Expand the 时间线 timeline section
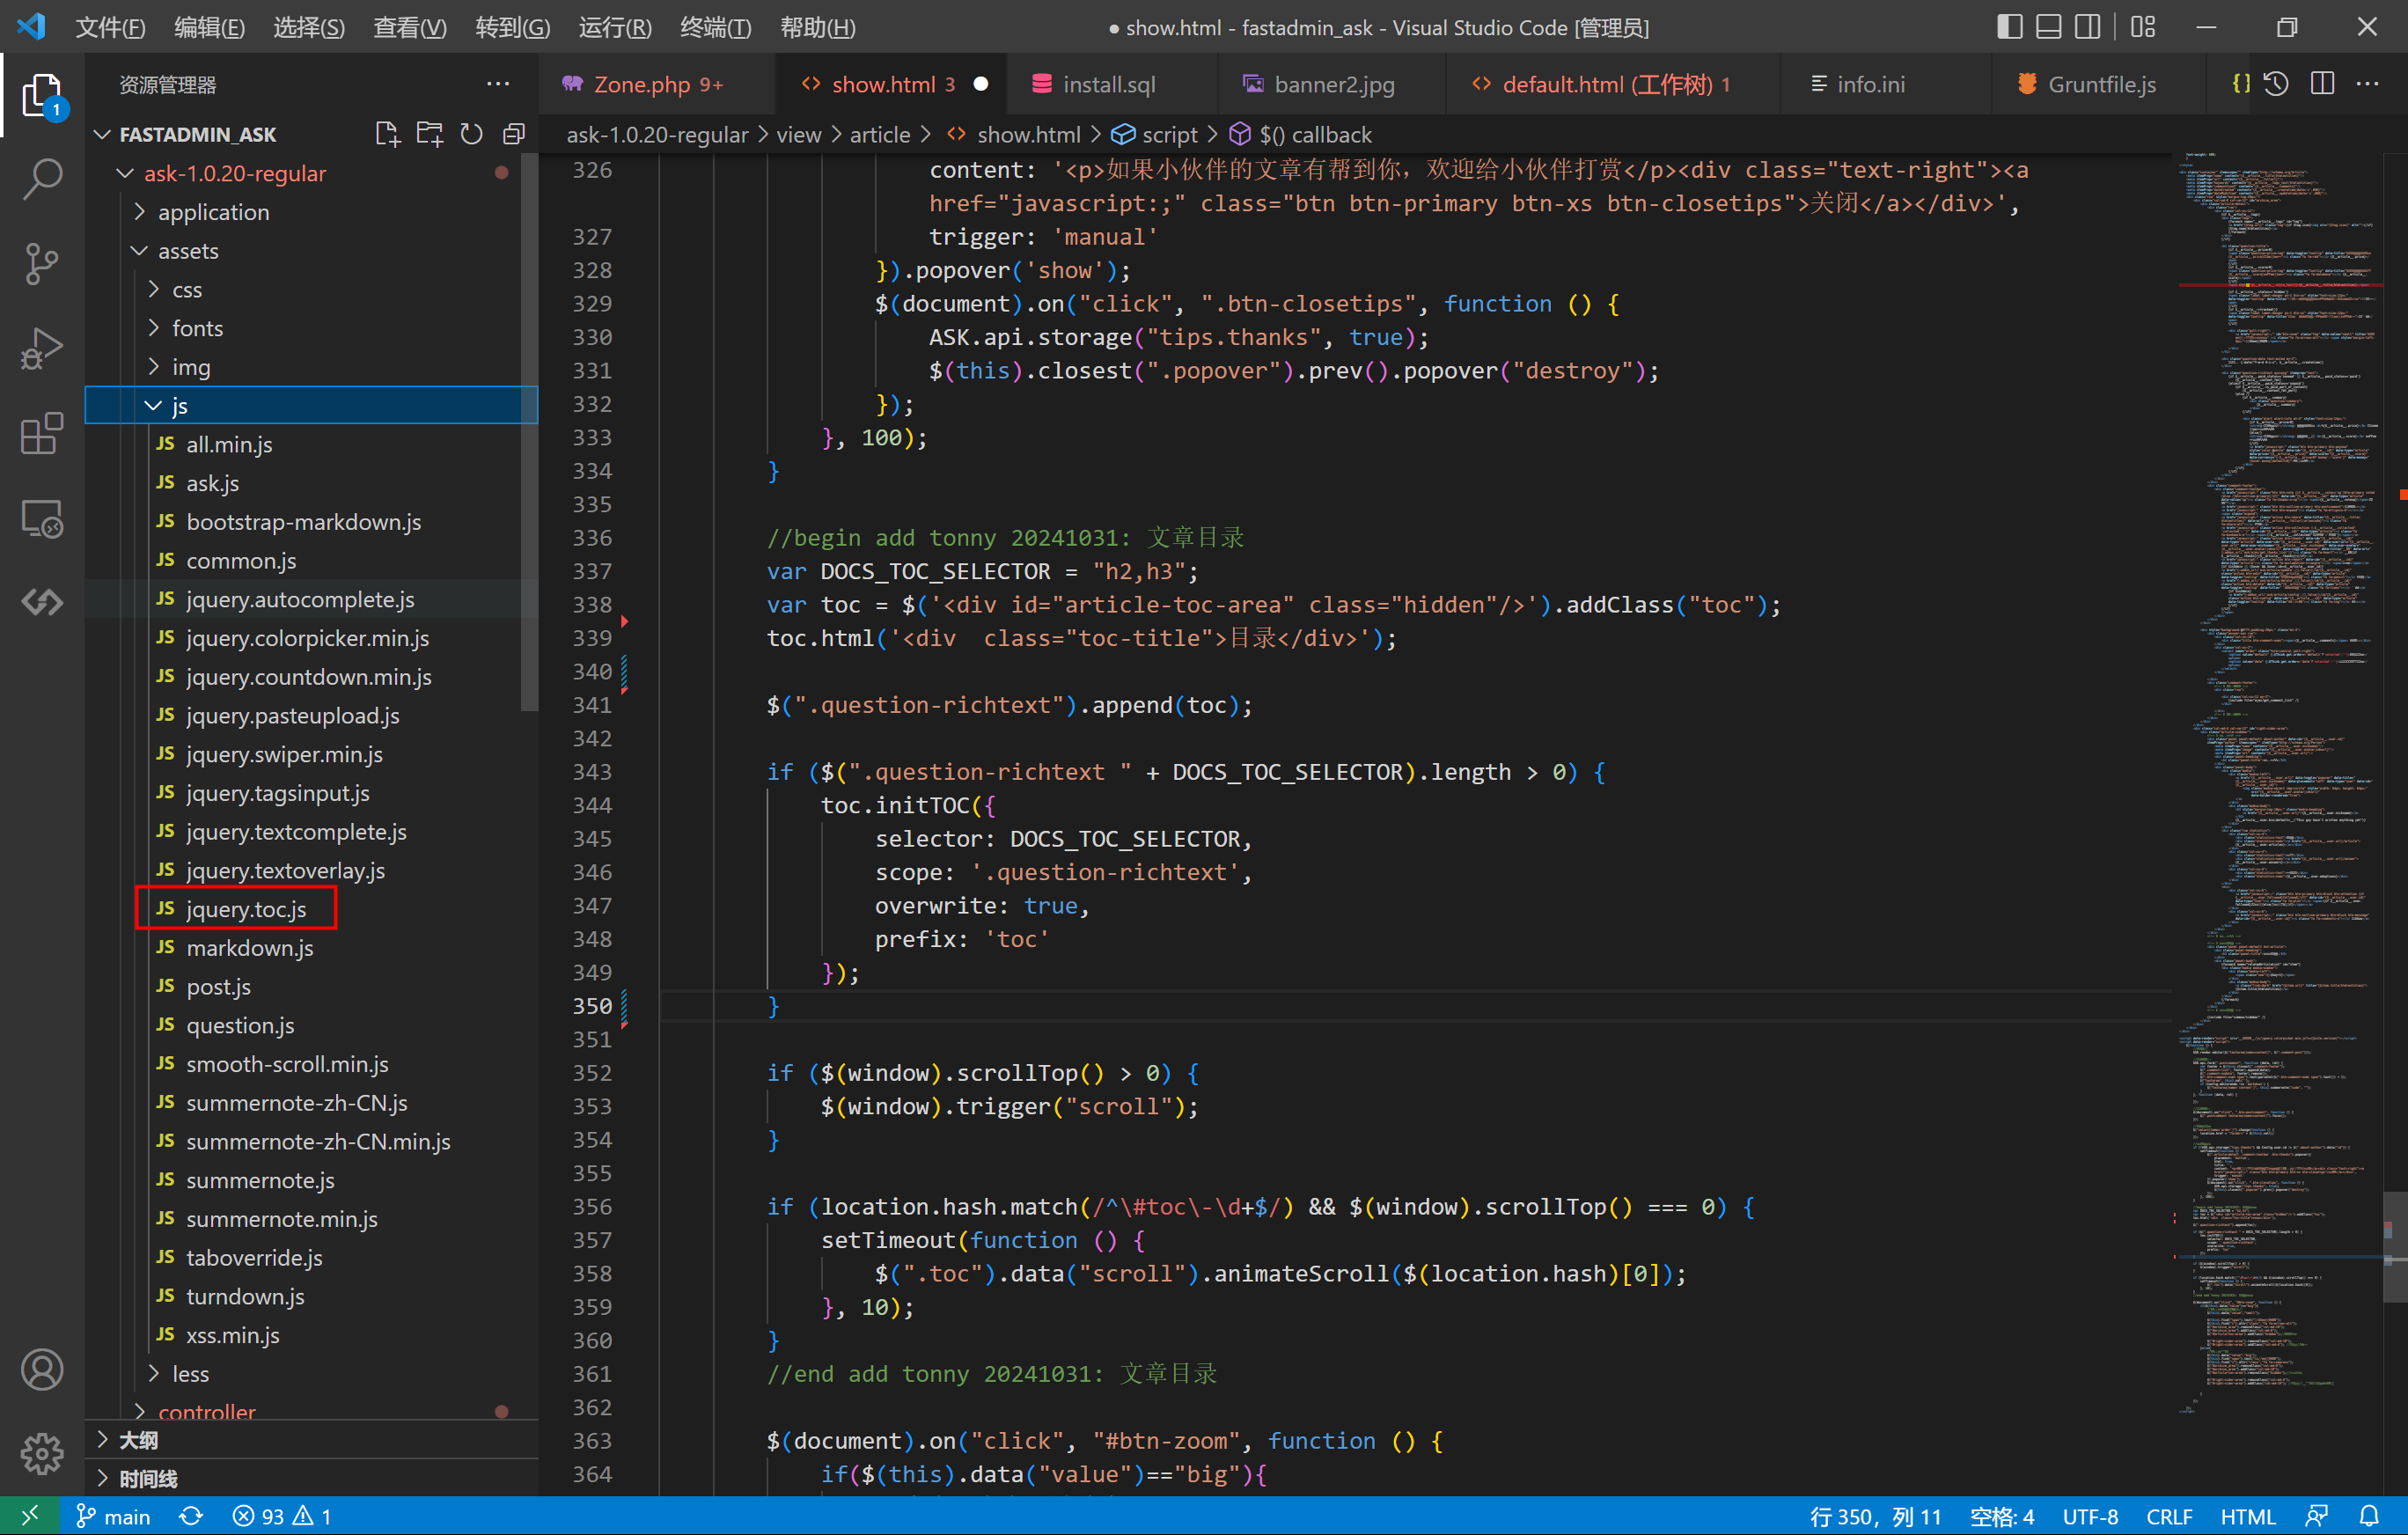This screenshot has width=2408, height=1535. click(x=312, y=1478)
